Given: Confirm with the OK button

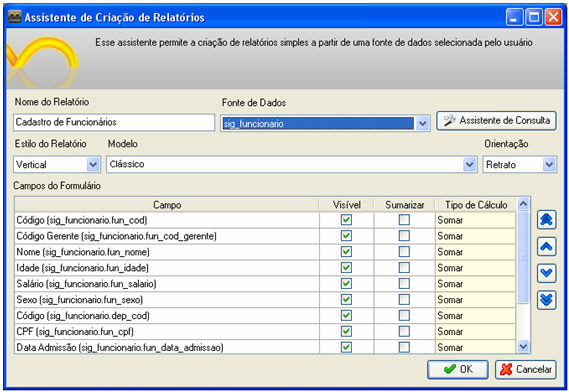Looking at the screenshot, I should (x=458, y=369).
